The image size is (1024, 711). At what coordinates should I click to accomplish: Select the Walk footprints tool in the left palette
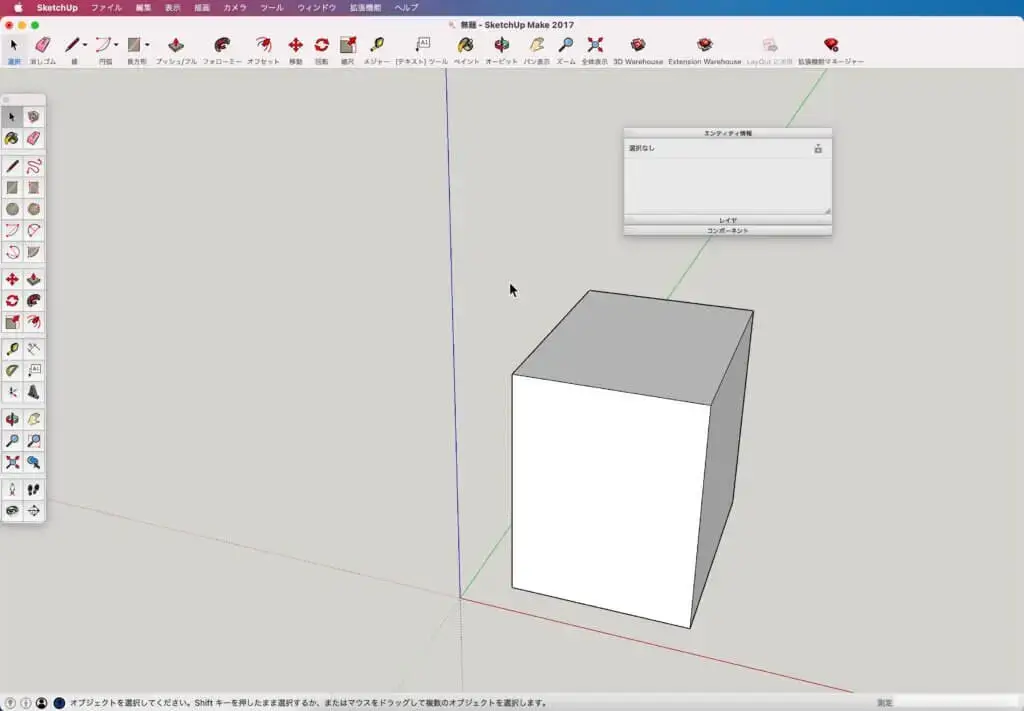tap(33, 490)
